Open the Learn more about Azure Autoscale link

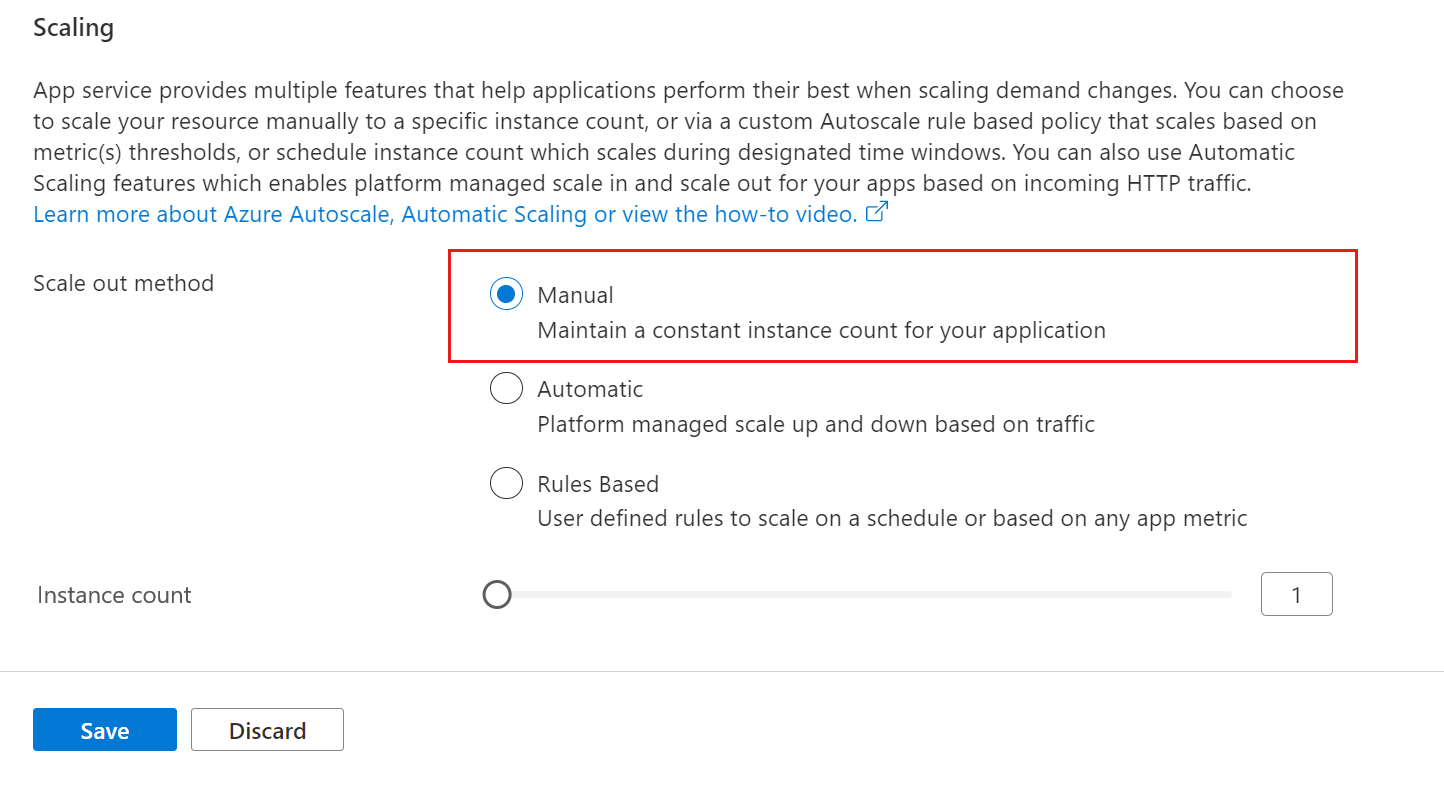[x=445, y=214]
